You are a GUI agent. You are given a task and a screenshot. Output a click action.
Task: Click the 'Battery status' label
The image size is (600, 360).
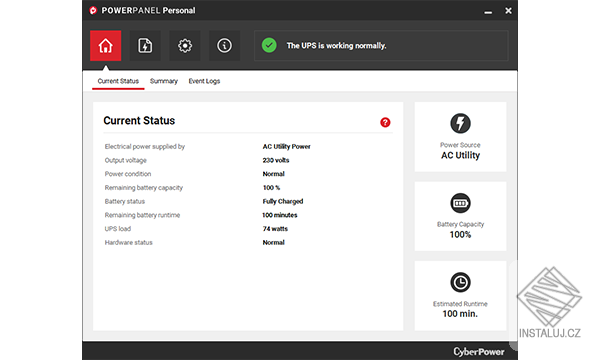pos(125,201)
